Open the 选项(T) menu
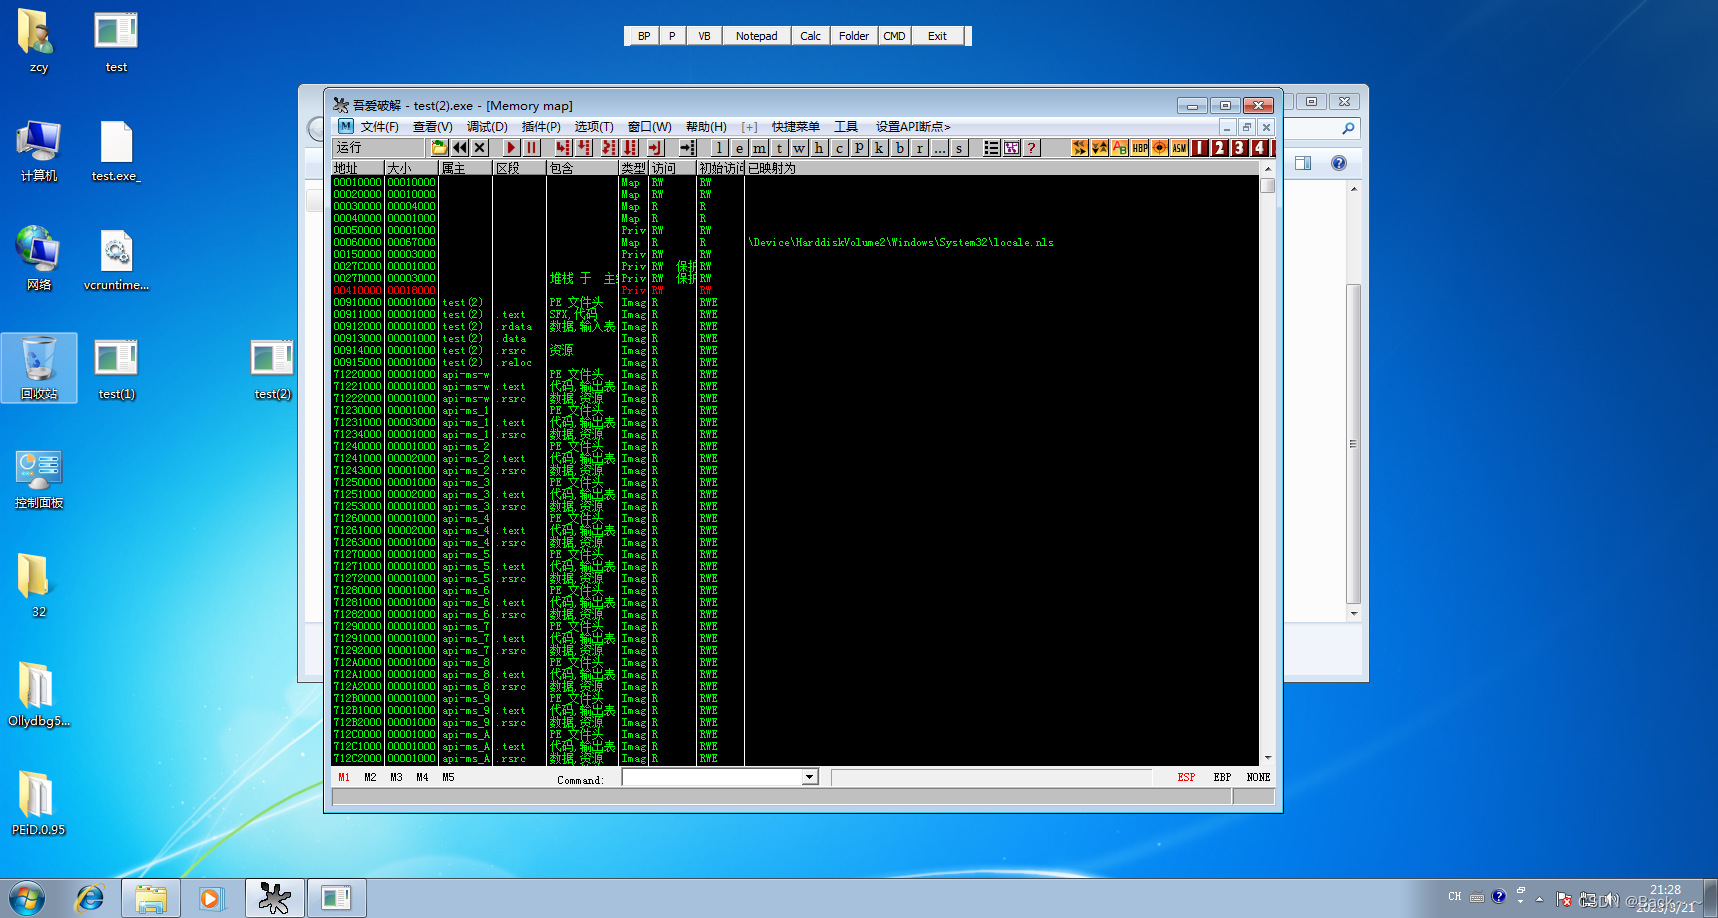Screen dimensions: 1718x918 pos(594,127)
